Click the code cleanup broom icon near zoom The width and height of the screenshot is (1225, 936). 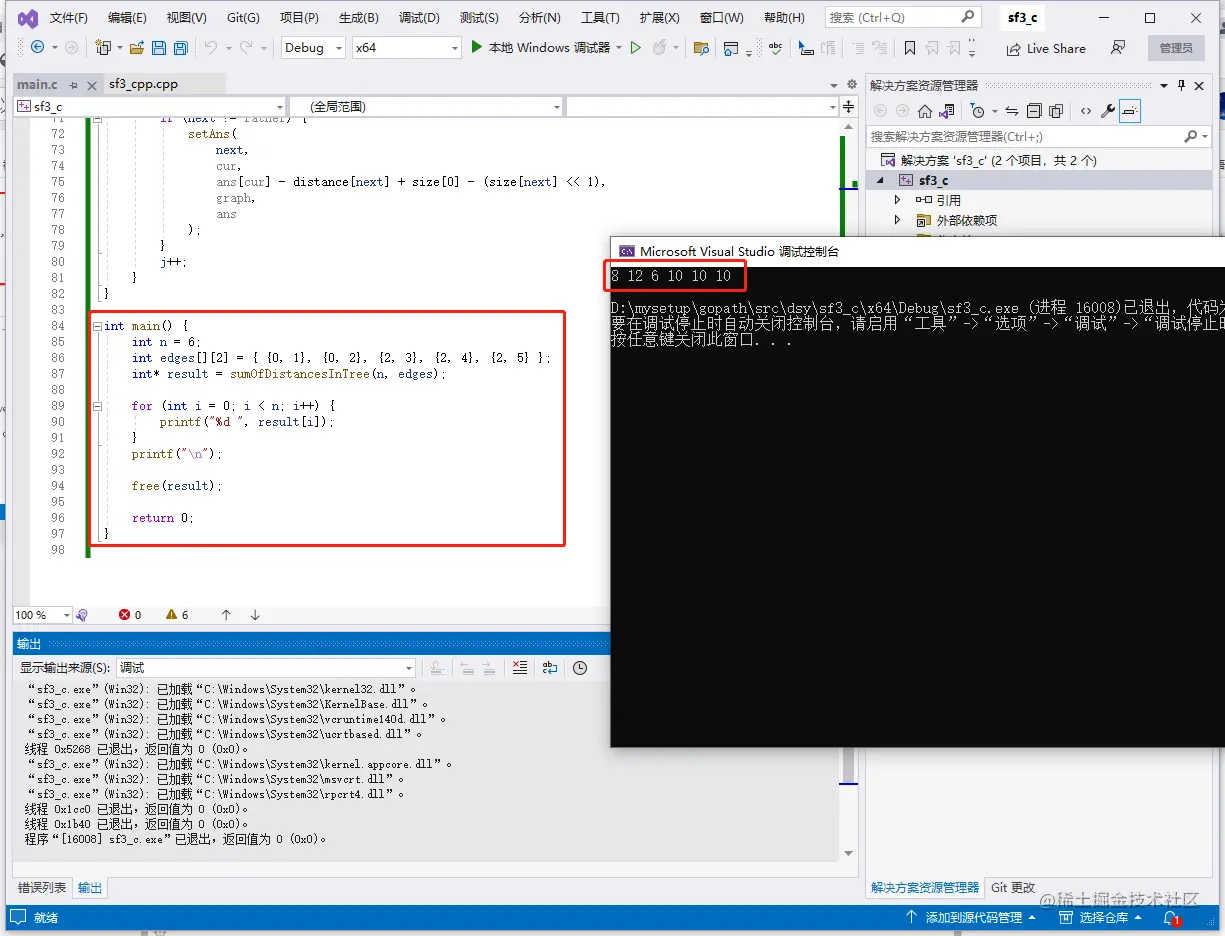coord(82,615)
